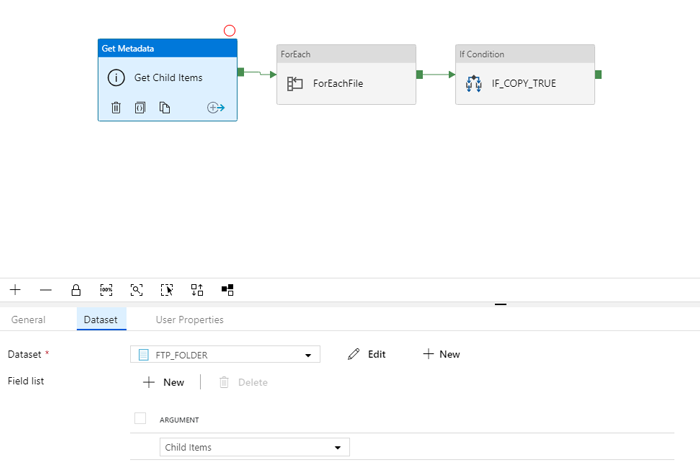Select the Get Metadata activity header

click(x=167, y=48)
